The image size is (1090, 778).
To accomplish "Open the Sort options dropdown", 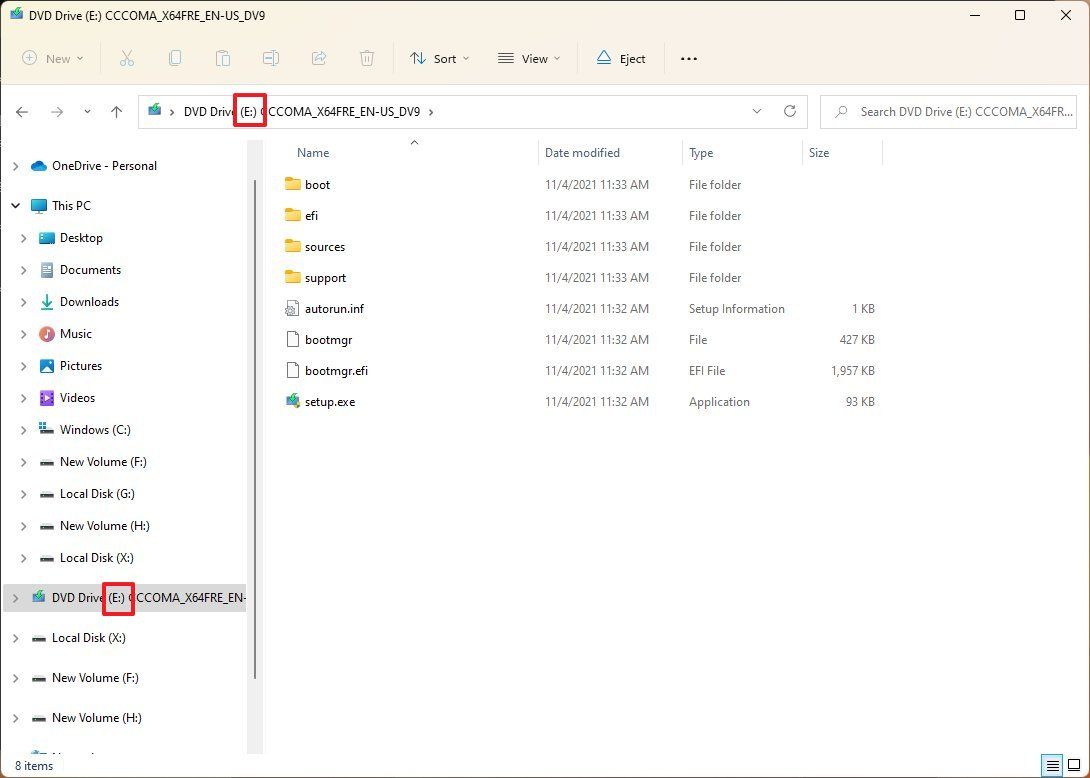I will (439, 58).
